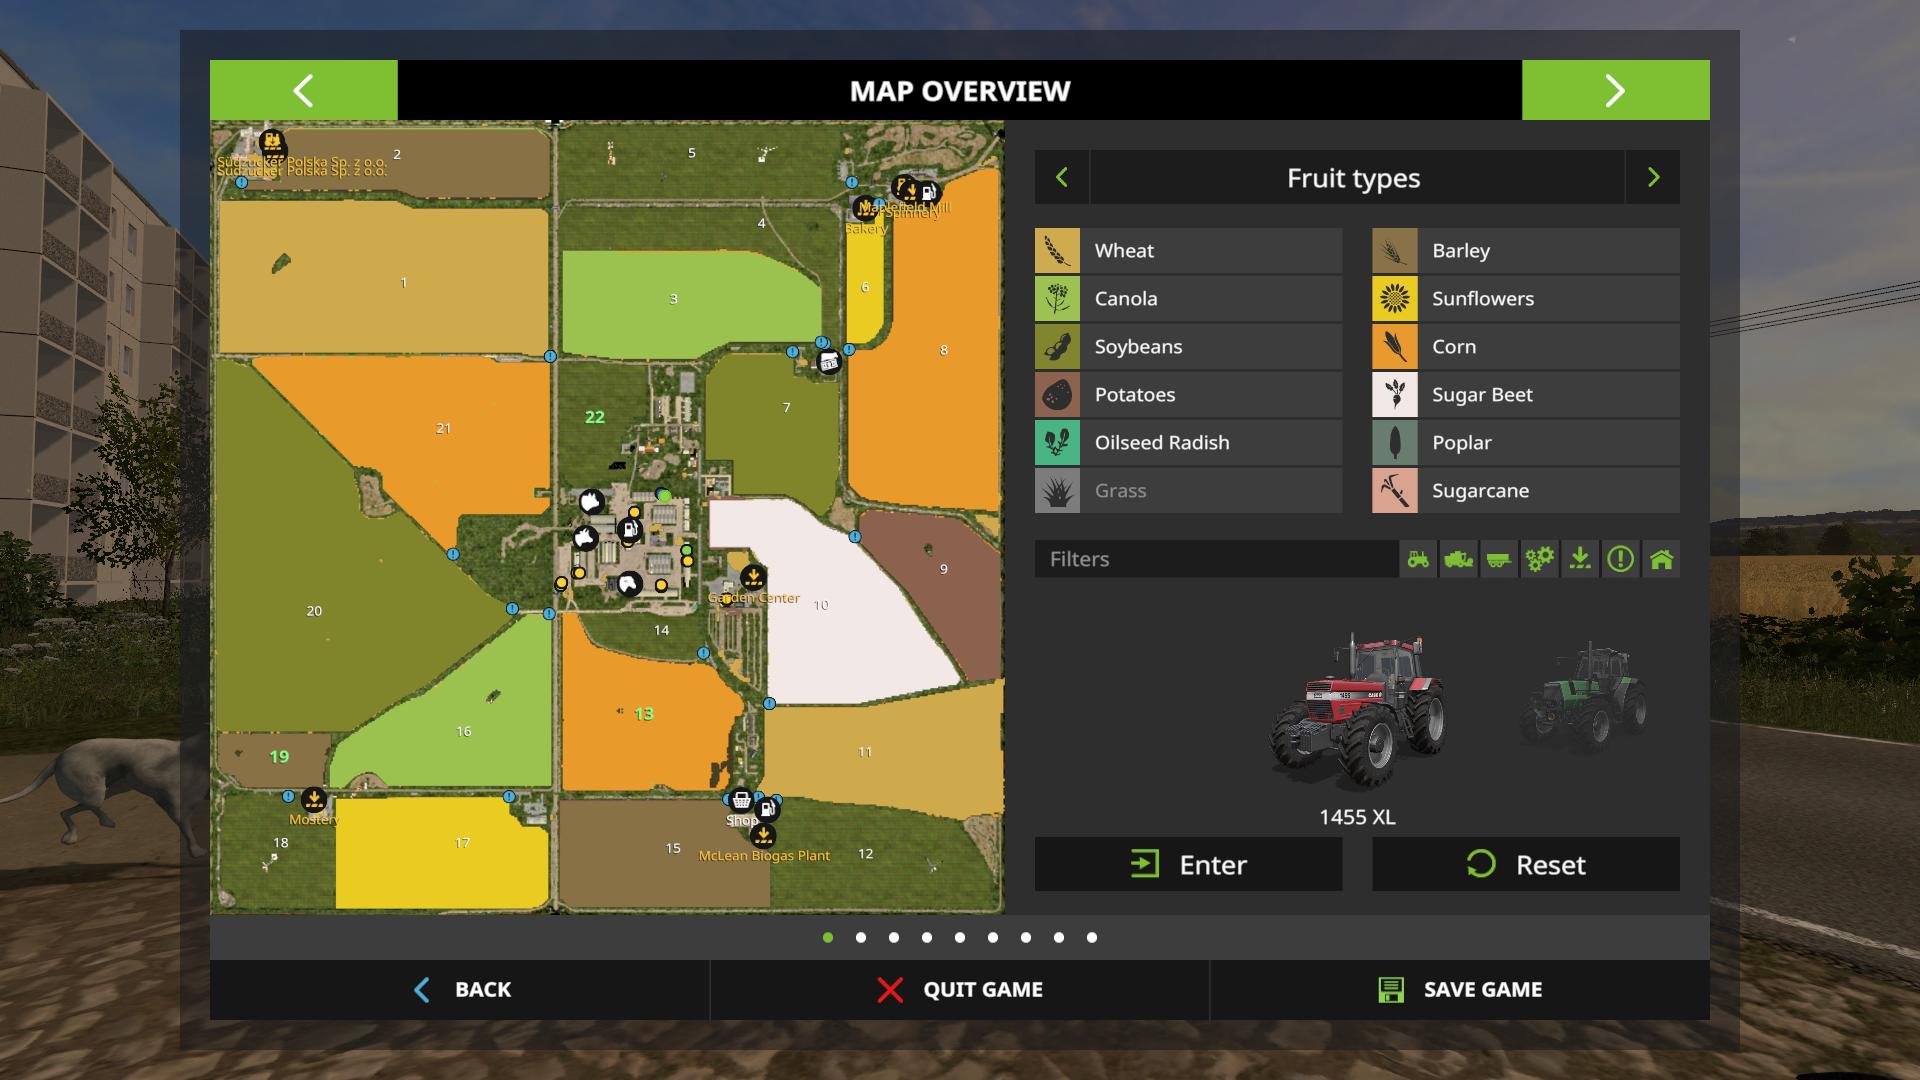Screen dimensions: 1920x1080
Task: Jump to the fifth page dot
Action: (960, 938)
